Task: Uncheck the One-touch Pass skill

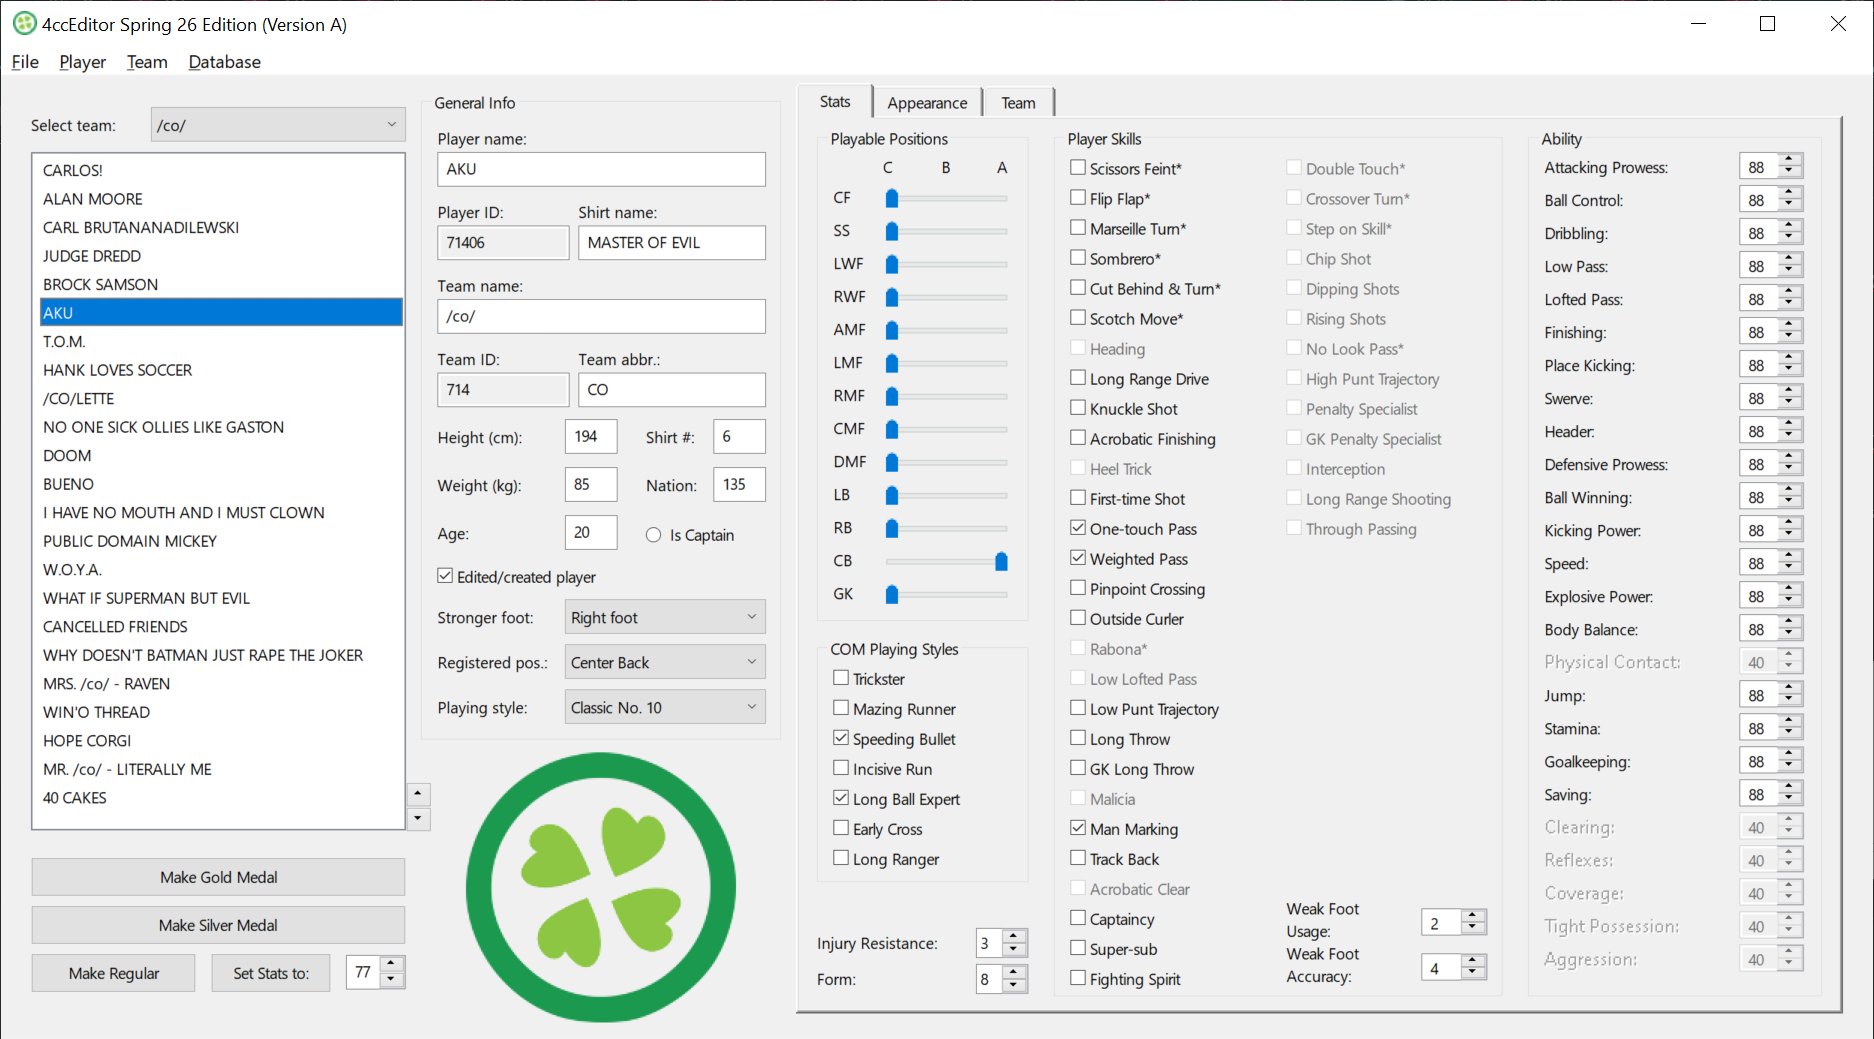Action: [x=1078, y=528]
